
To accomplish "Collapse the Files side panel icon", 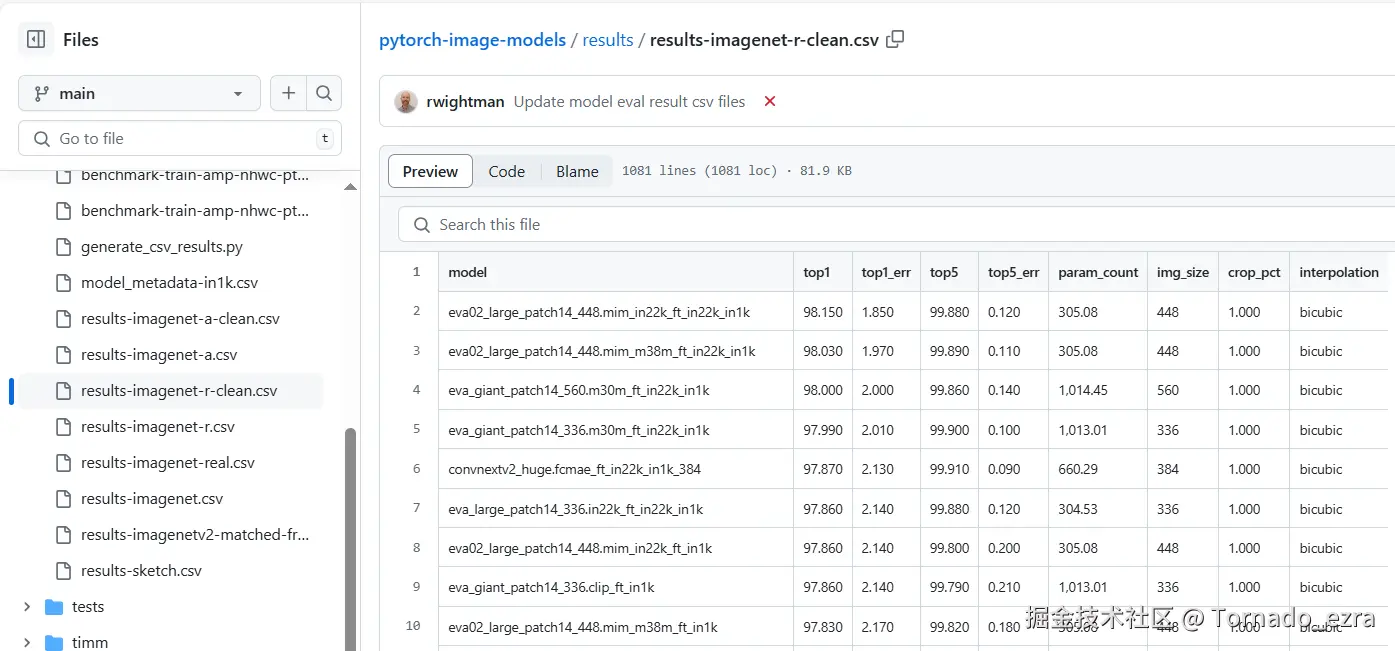I will 36,40.
